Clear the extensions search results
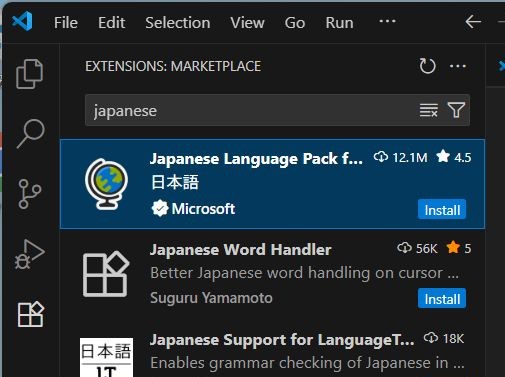 tap(428, 110)
